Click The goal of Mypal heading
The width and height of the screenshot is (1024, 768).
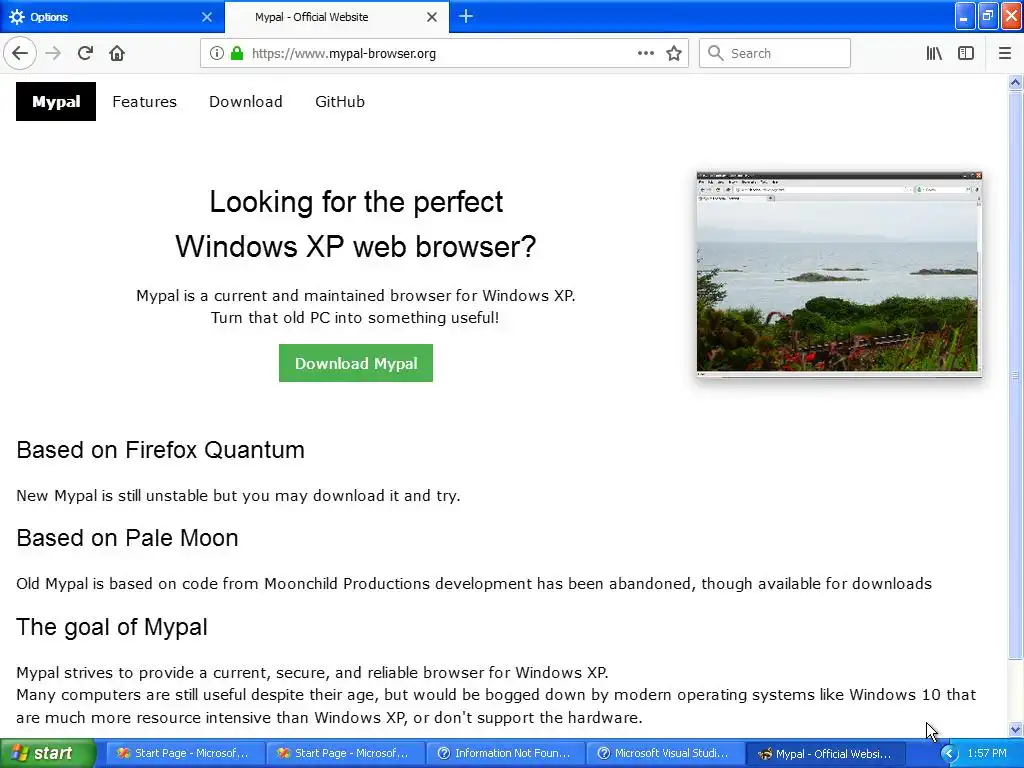pos(112,627)
